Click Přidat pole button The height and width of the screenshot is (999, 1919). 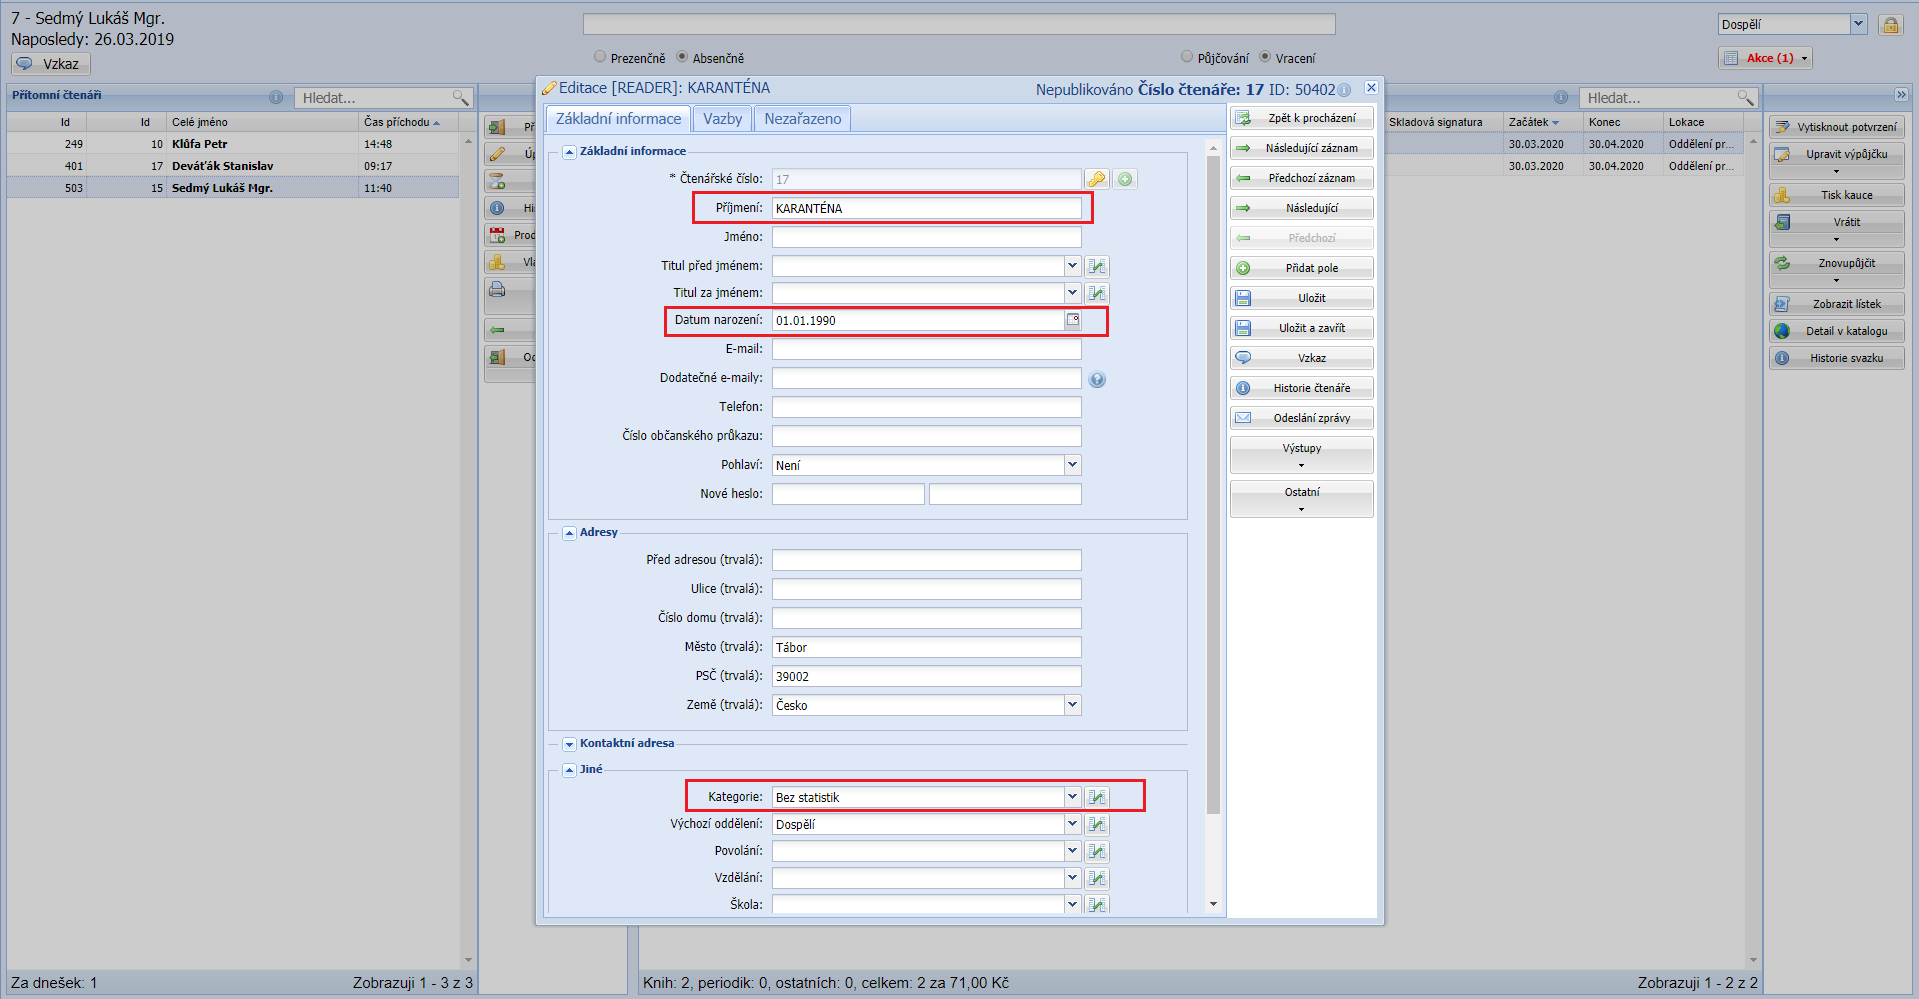pos(1302,268)
